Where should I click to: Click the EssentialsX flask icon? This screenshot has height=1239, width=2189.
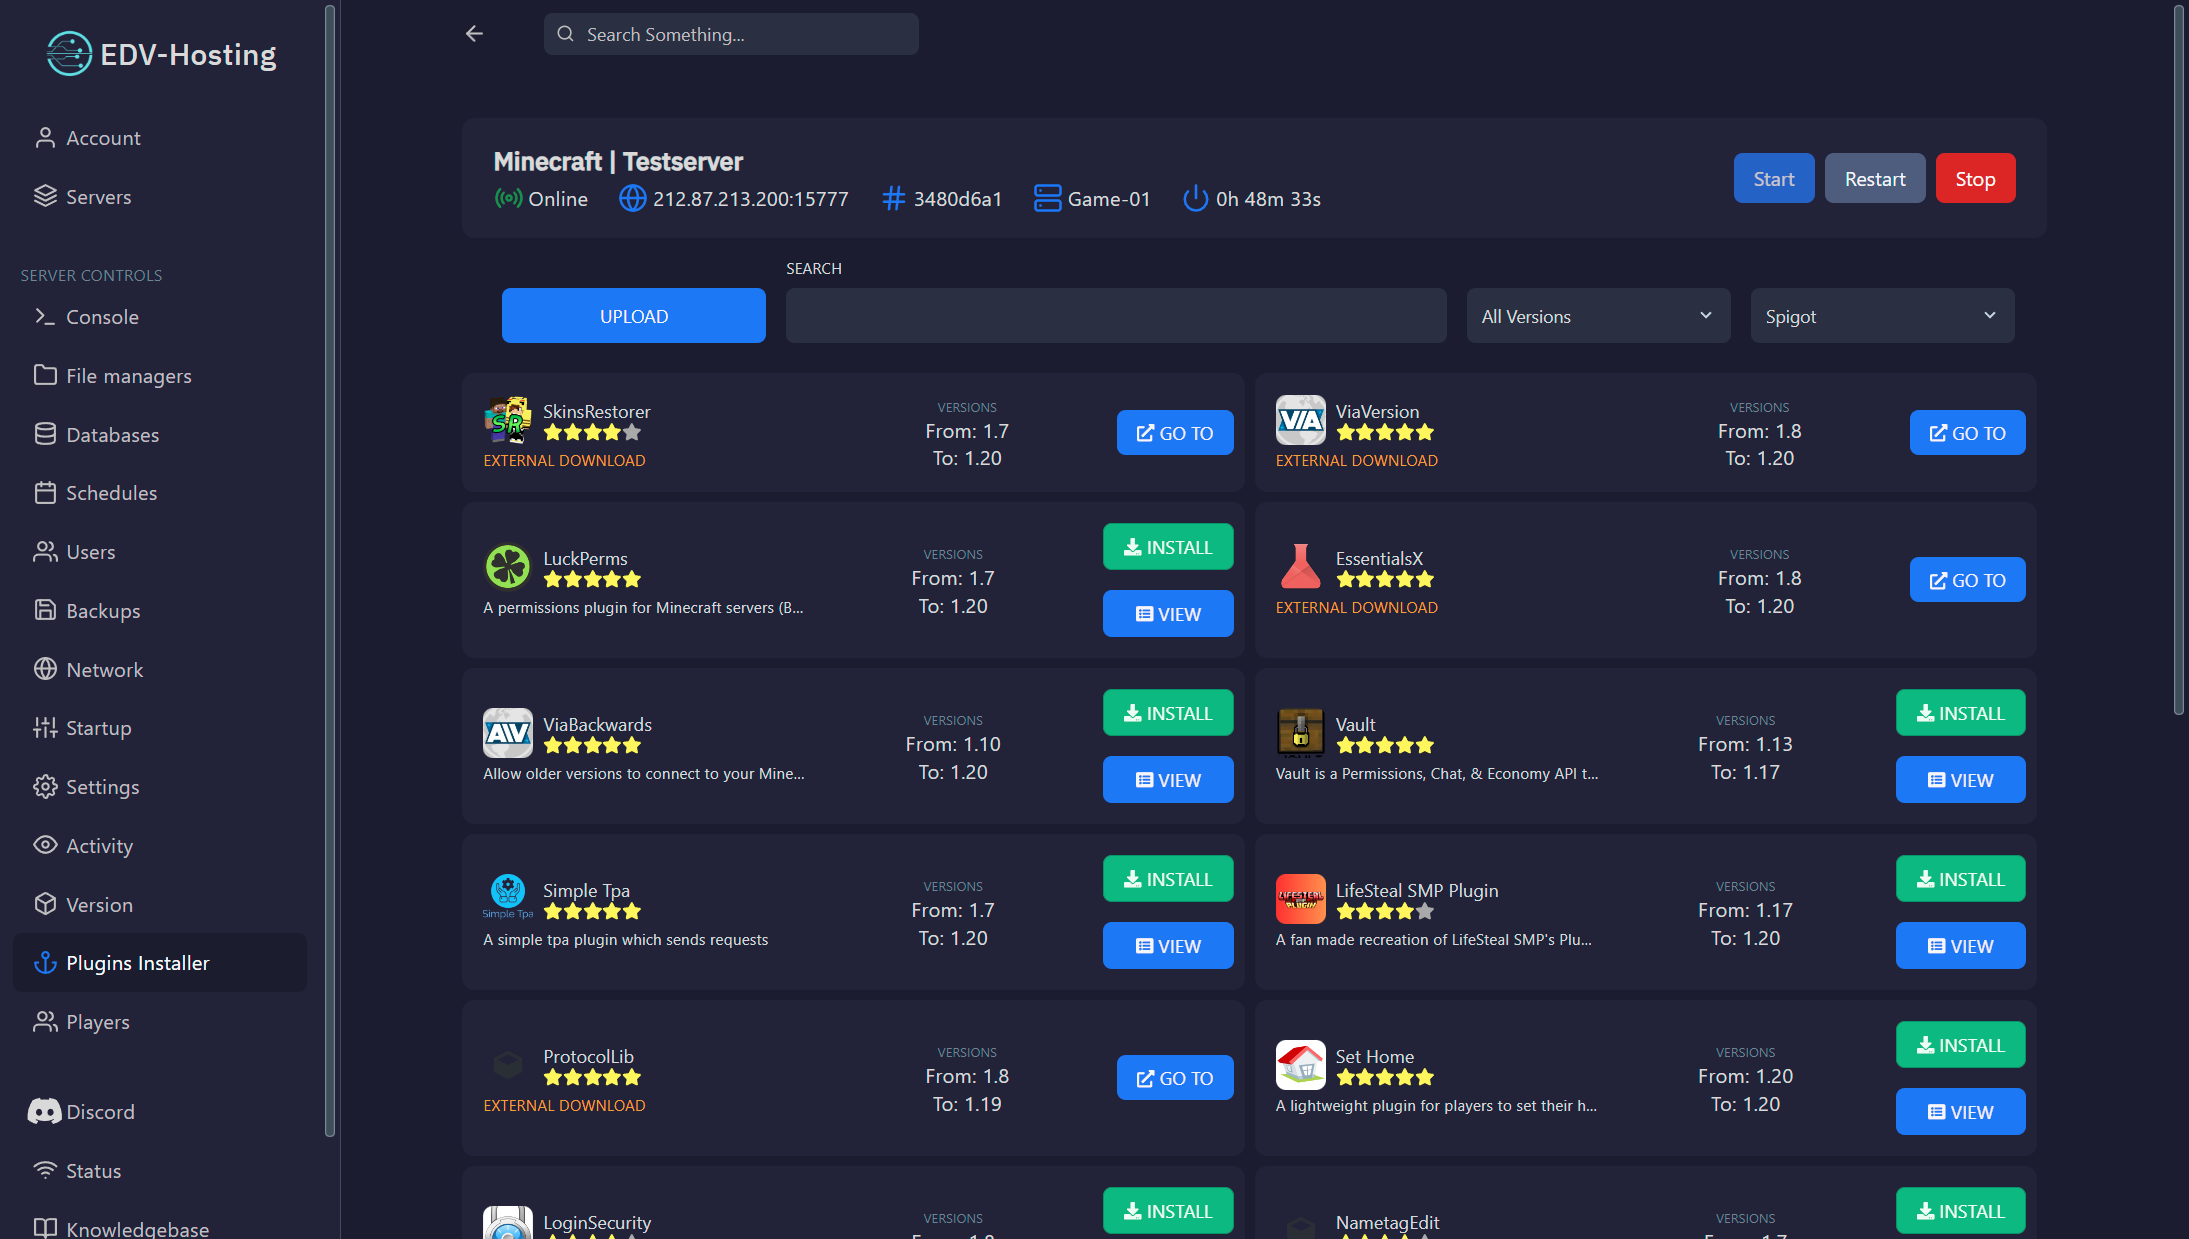tap(1300, 567)
